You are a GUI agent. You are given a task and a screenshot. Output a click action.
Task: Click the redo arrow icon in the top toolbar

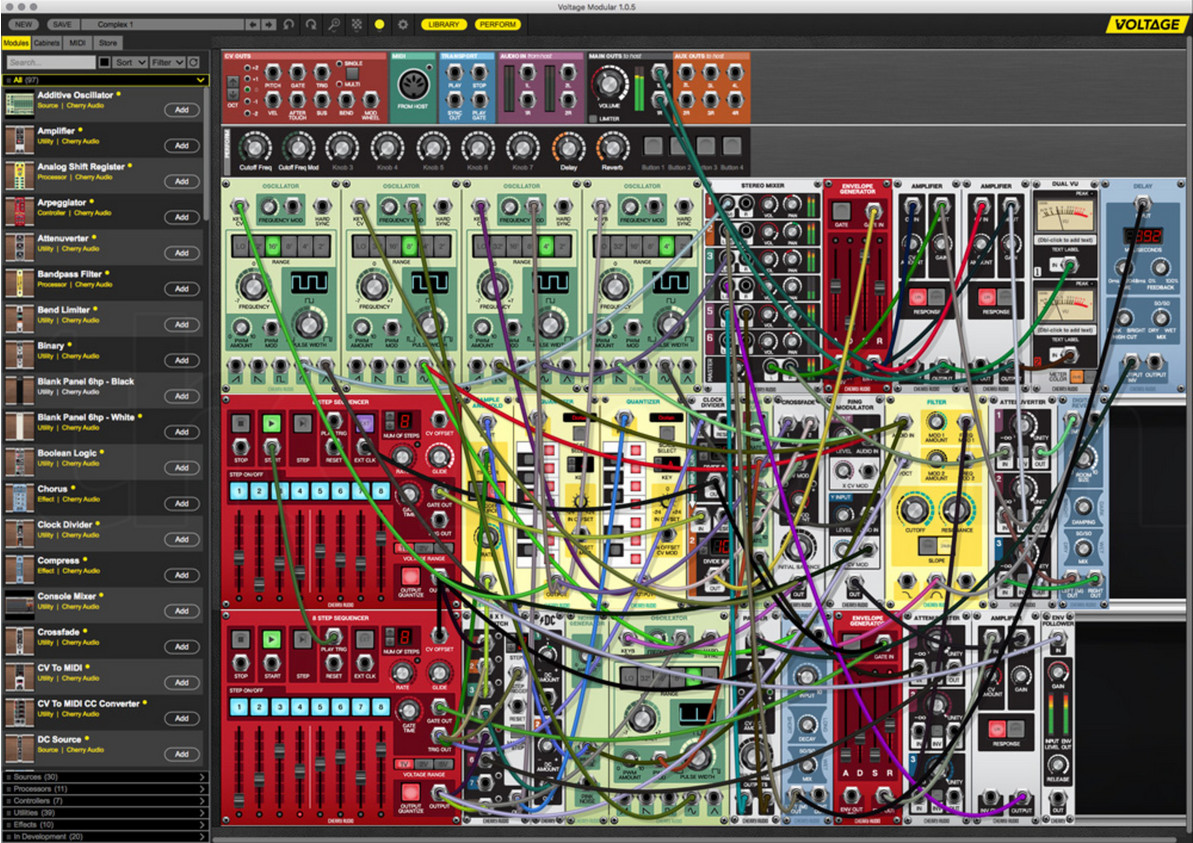[312, 25]
